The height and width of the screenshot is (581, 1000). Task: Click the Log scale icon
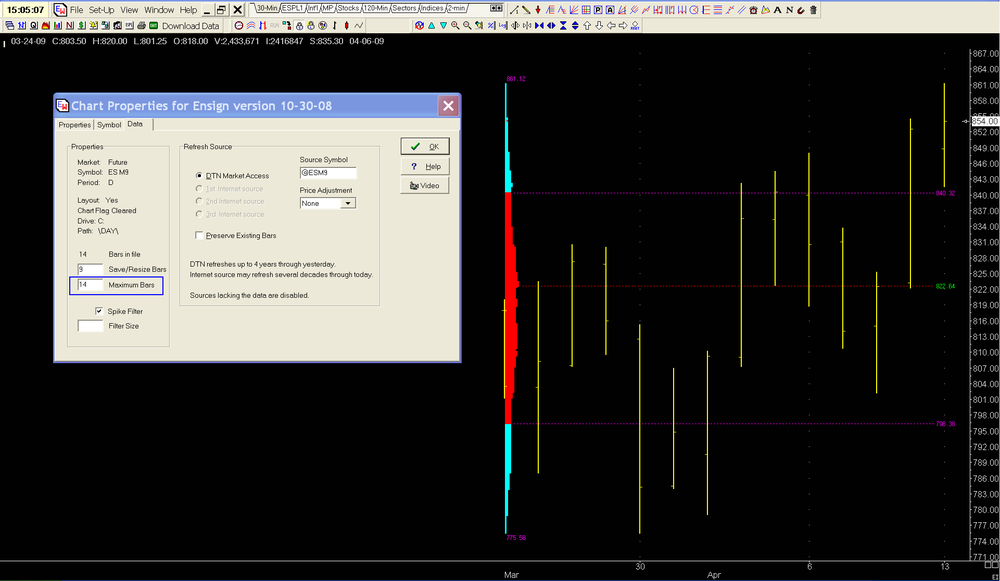click(503, 26)
